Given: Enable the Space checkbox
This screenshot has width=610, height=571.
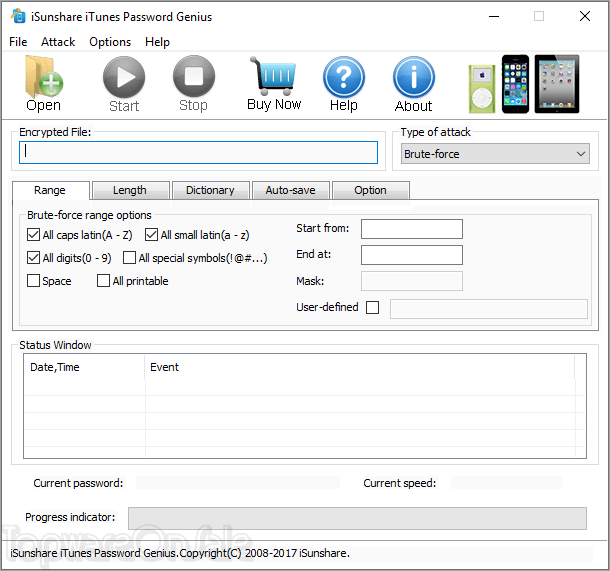Looking at the screenshot, I should tap(33, 281).
